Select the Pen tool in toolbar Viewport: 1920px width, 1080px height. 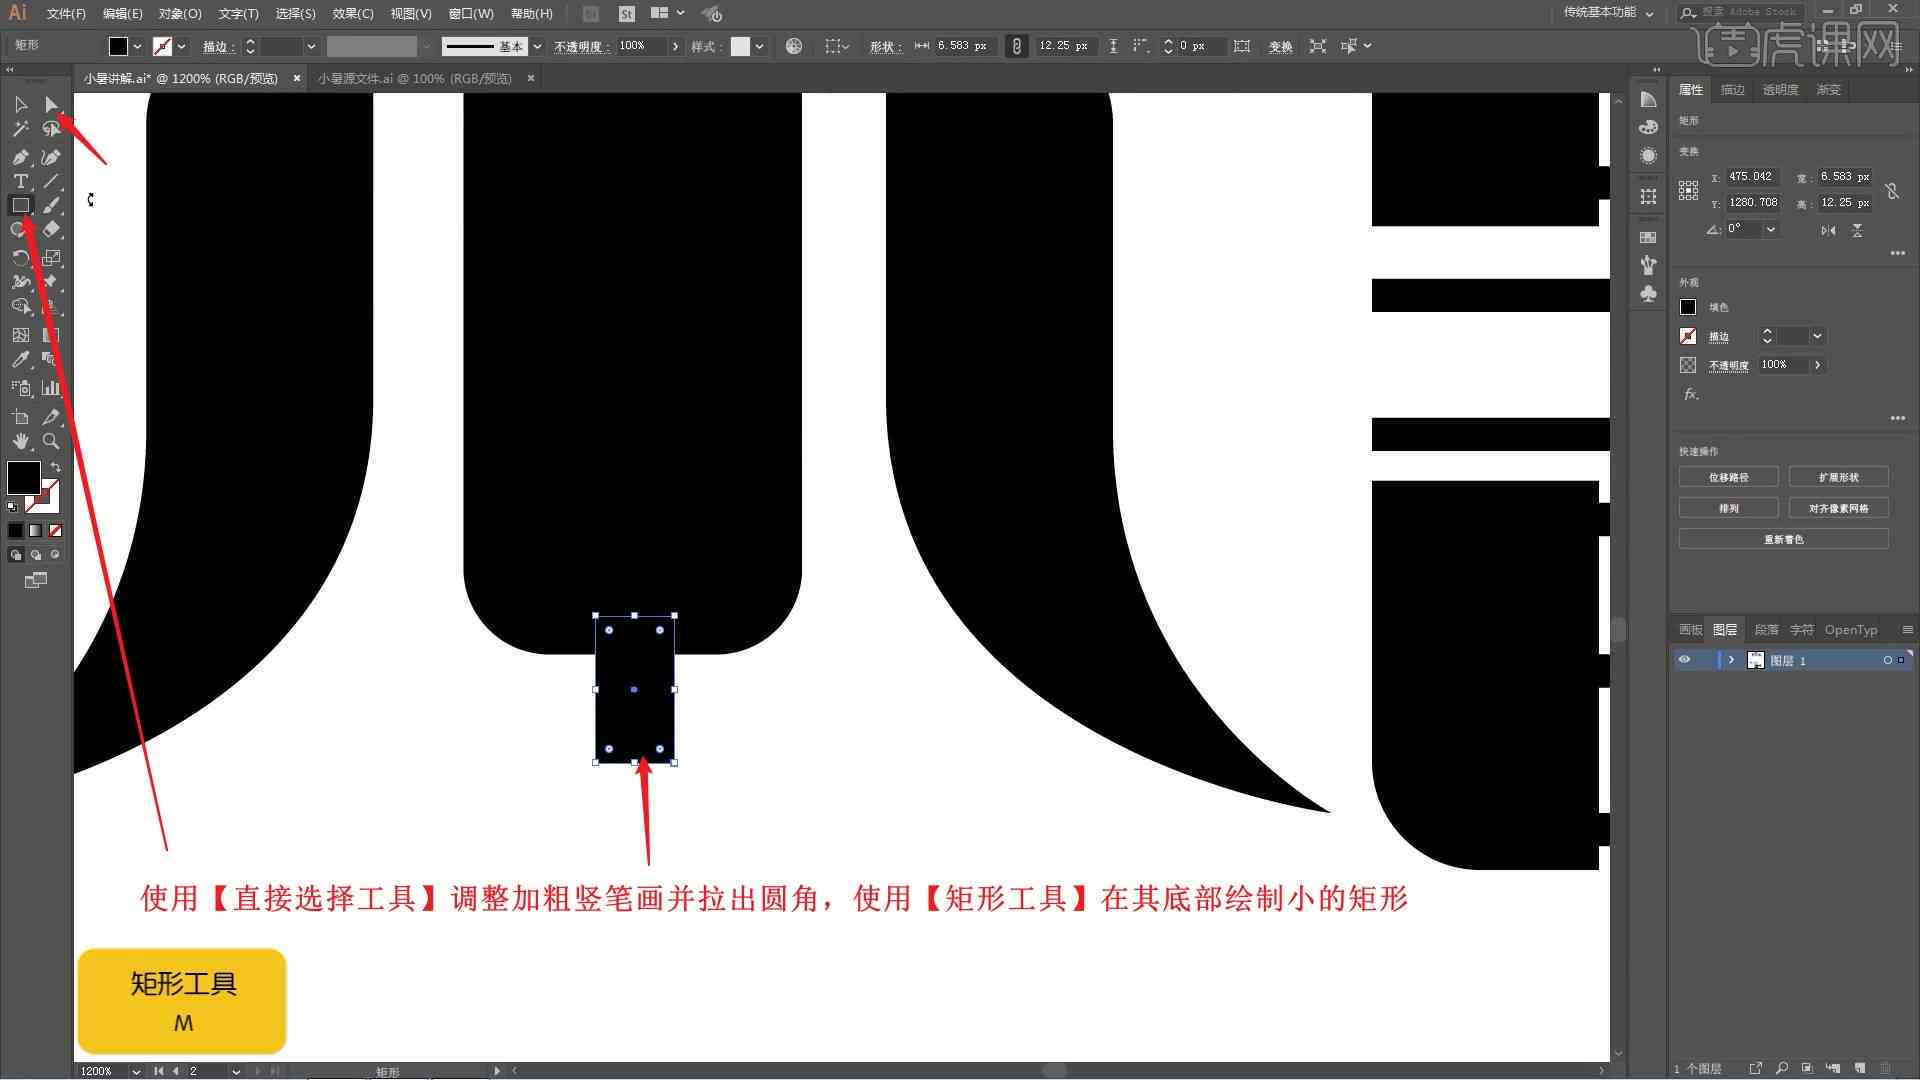tap(20, 154)
